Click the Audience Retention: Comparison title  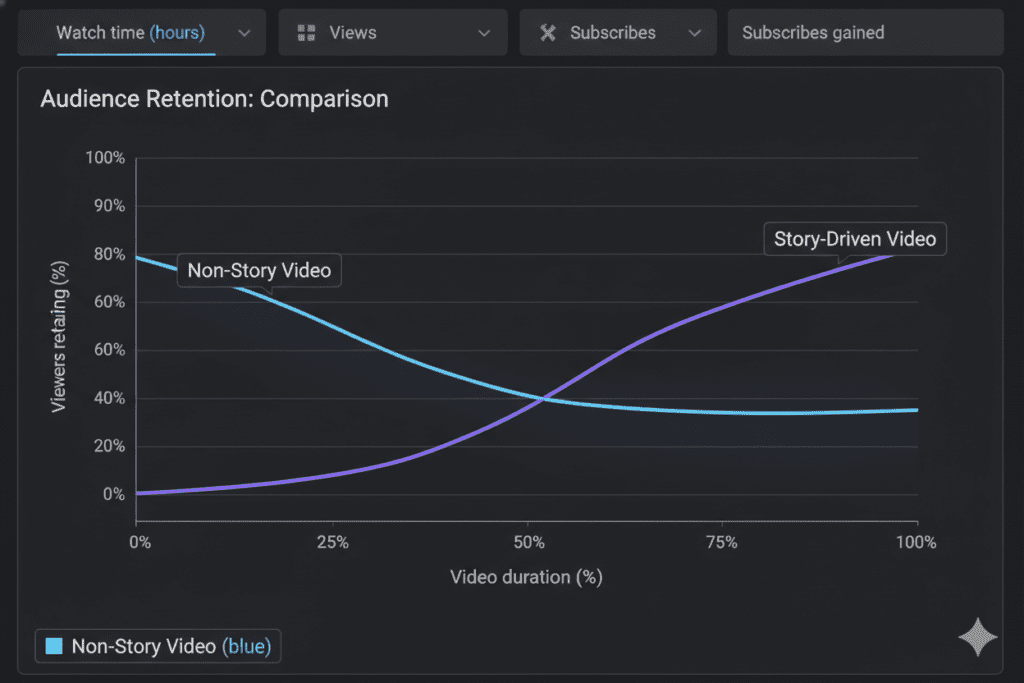214,99
